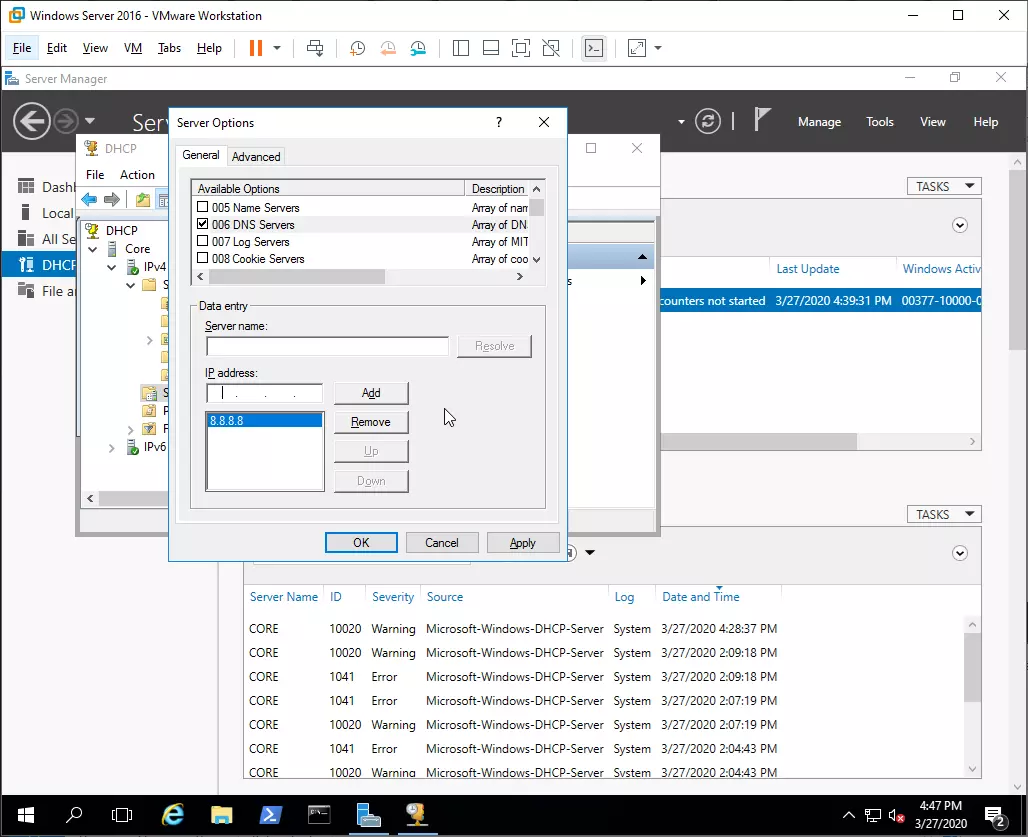Screen dimensions: 1028x837
Task: Click the DHCP console back arrow
Action: point(89,199)
